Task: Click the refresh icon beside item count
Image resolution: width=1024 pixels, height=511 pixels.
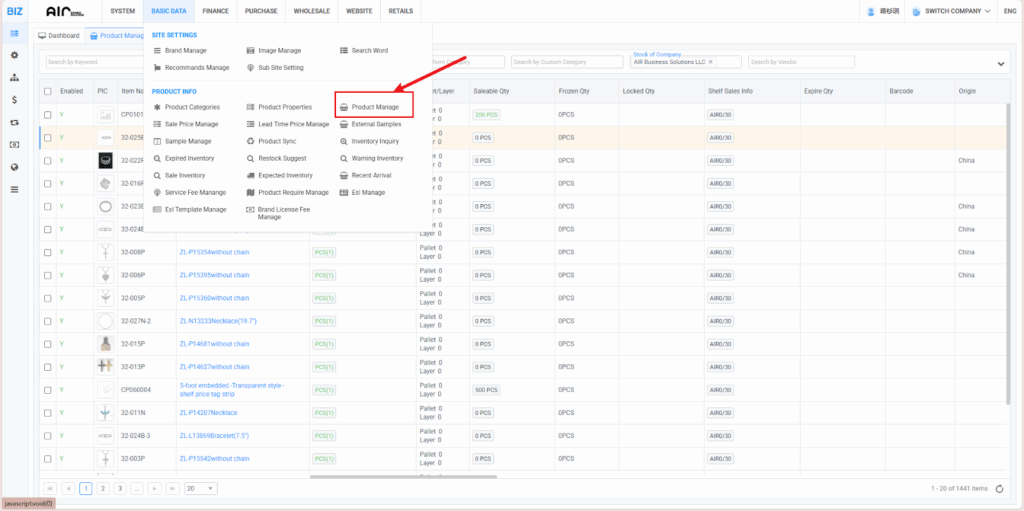Action: click(1000, 488)
